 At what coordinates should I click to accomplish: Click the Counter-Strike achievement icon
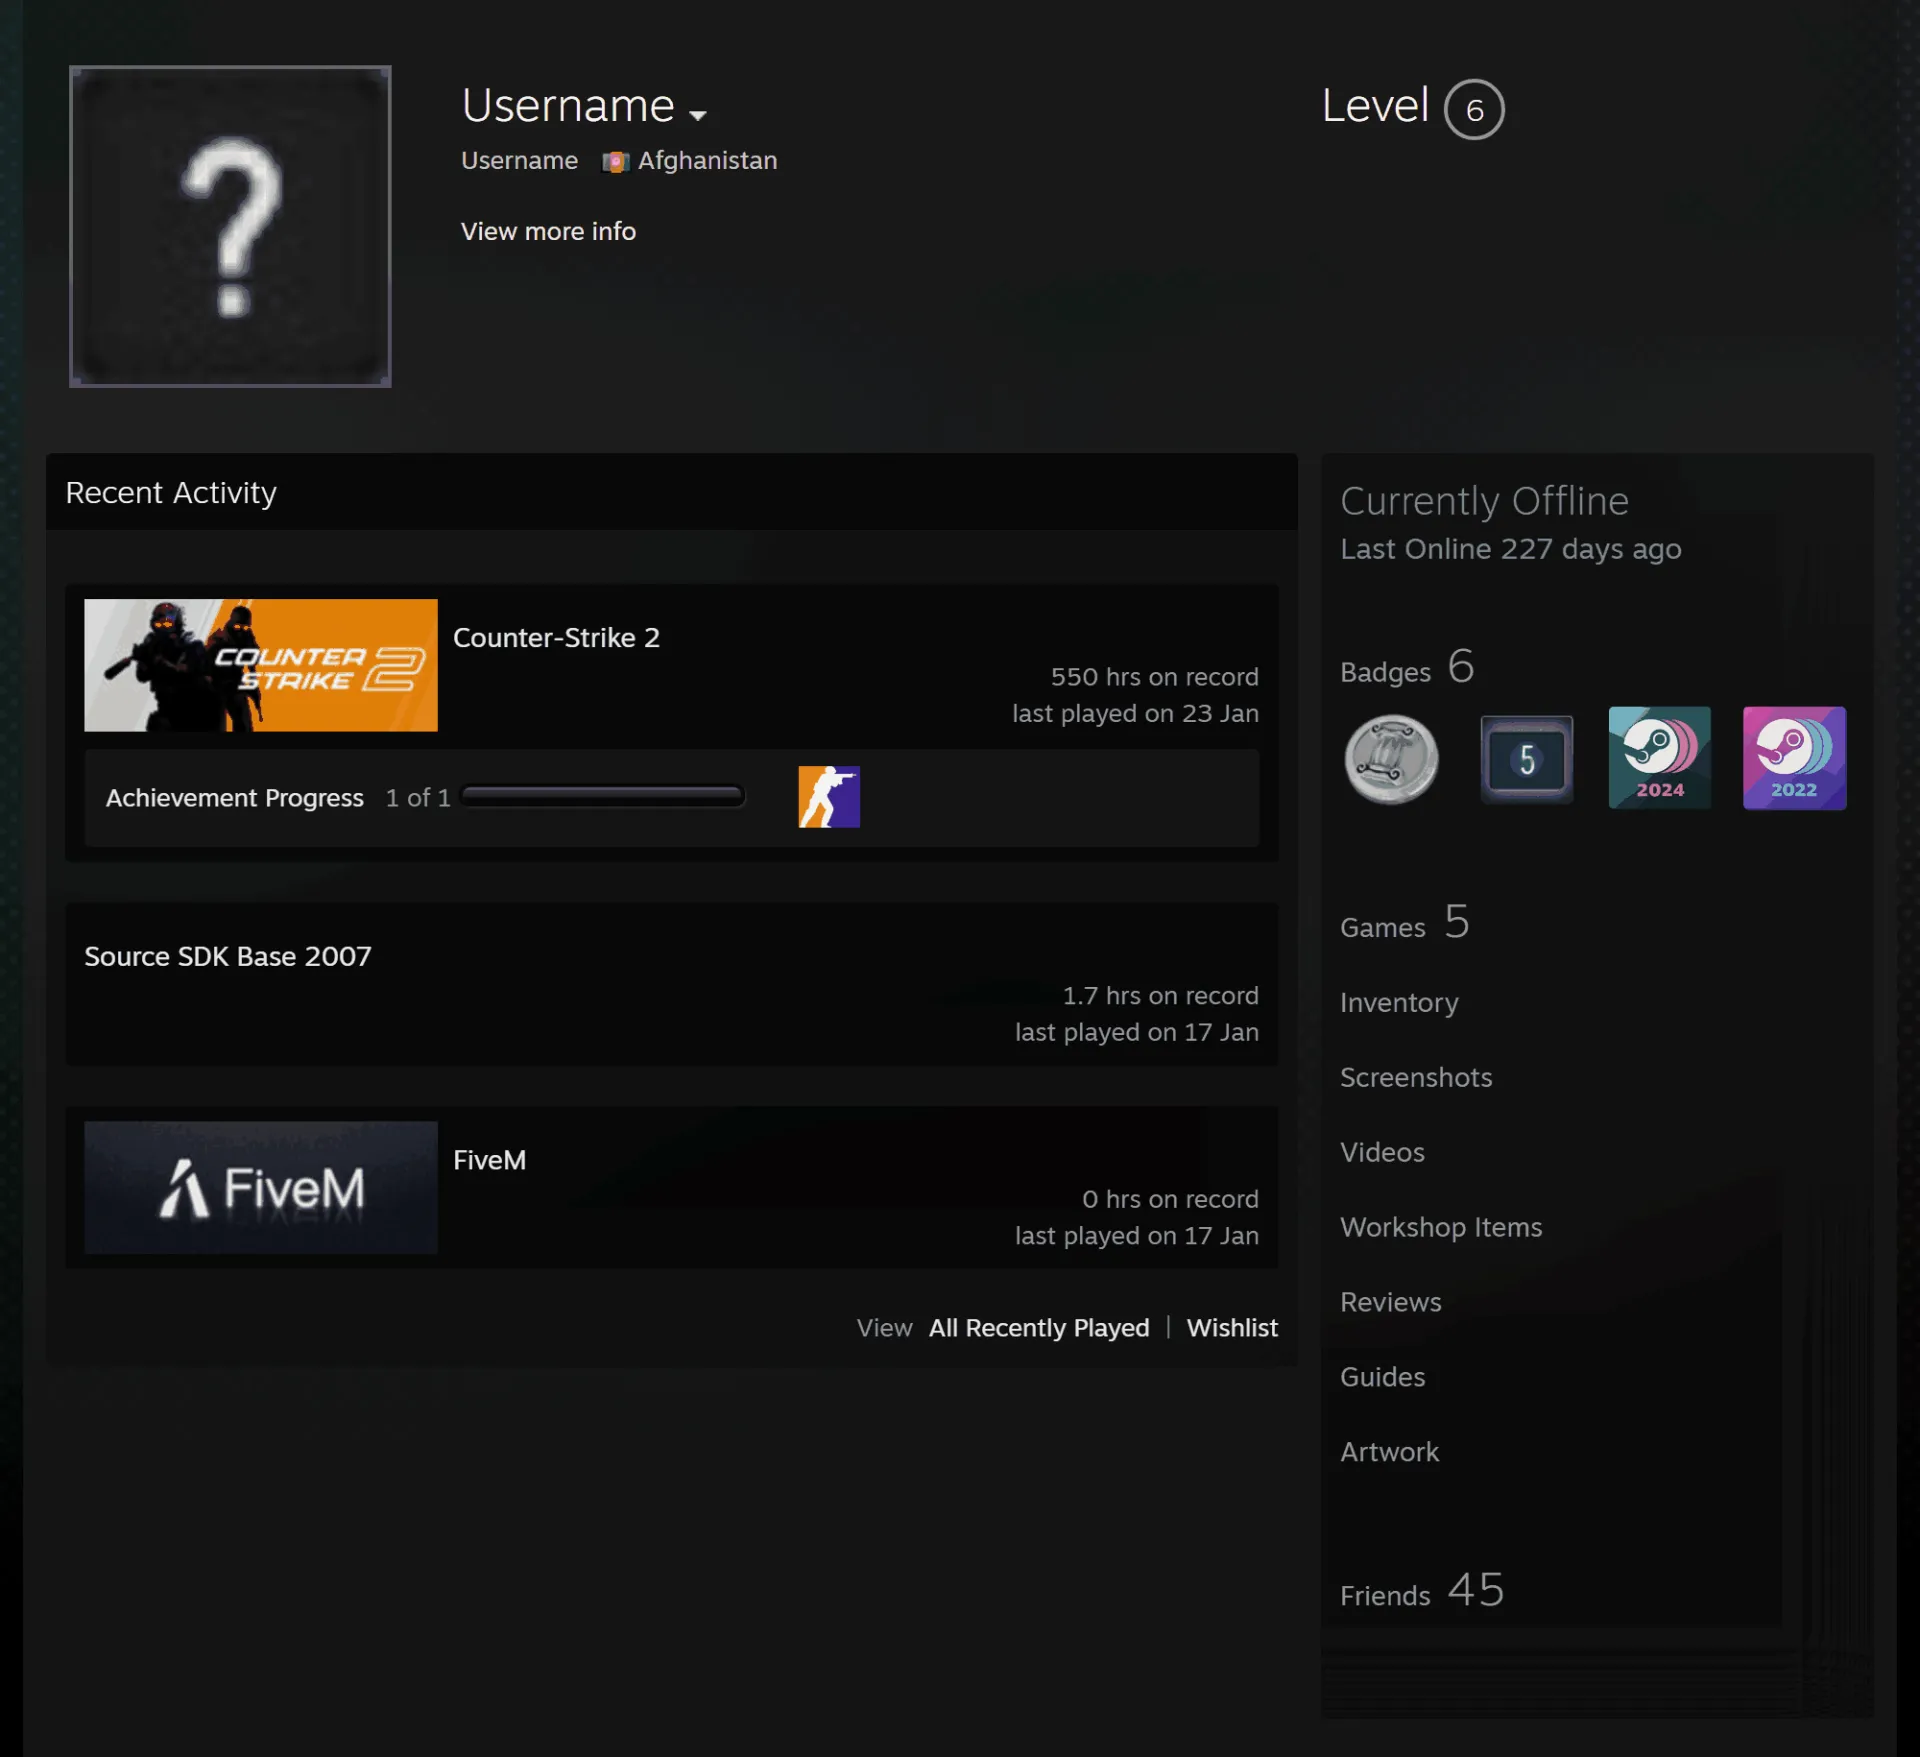click(x=829, y=797)
